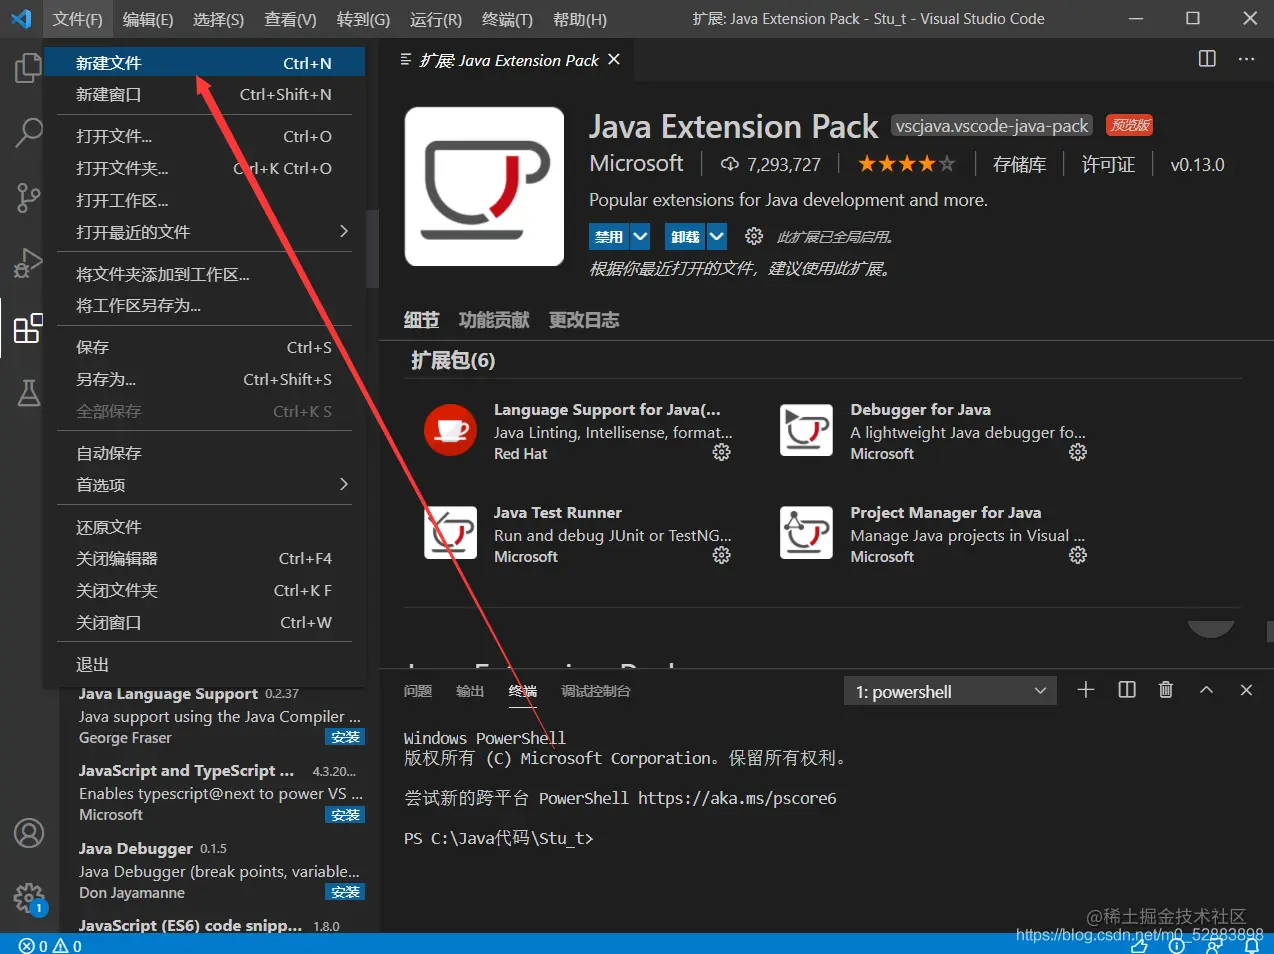Expand the 首选项 submenu
1274x954 pixels.
pos(204,485)
